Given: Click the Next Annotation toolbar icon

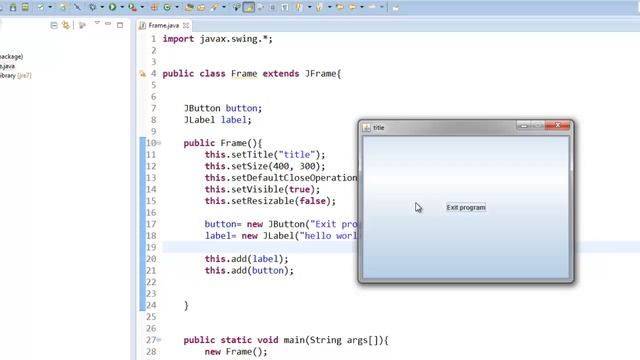Looking at the screenshot, I should pyautogui.click(x=299, y=7).
